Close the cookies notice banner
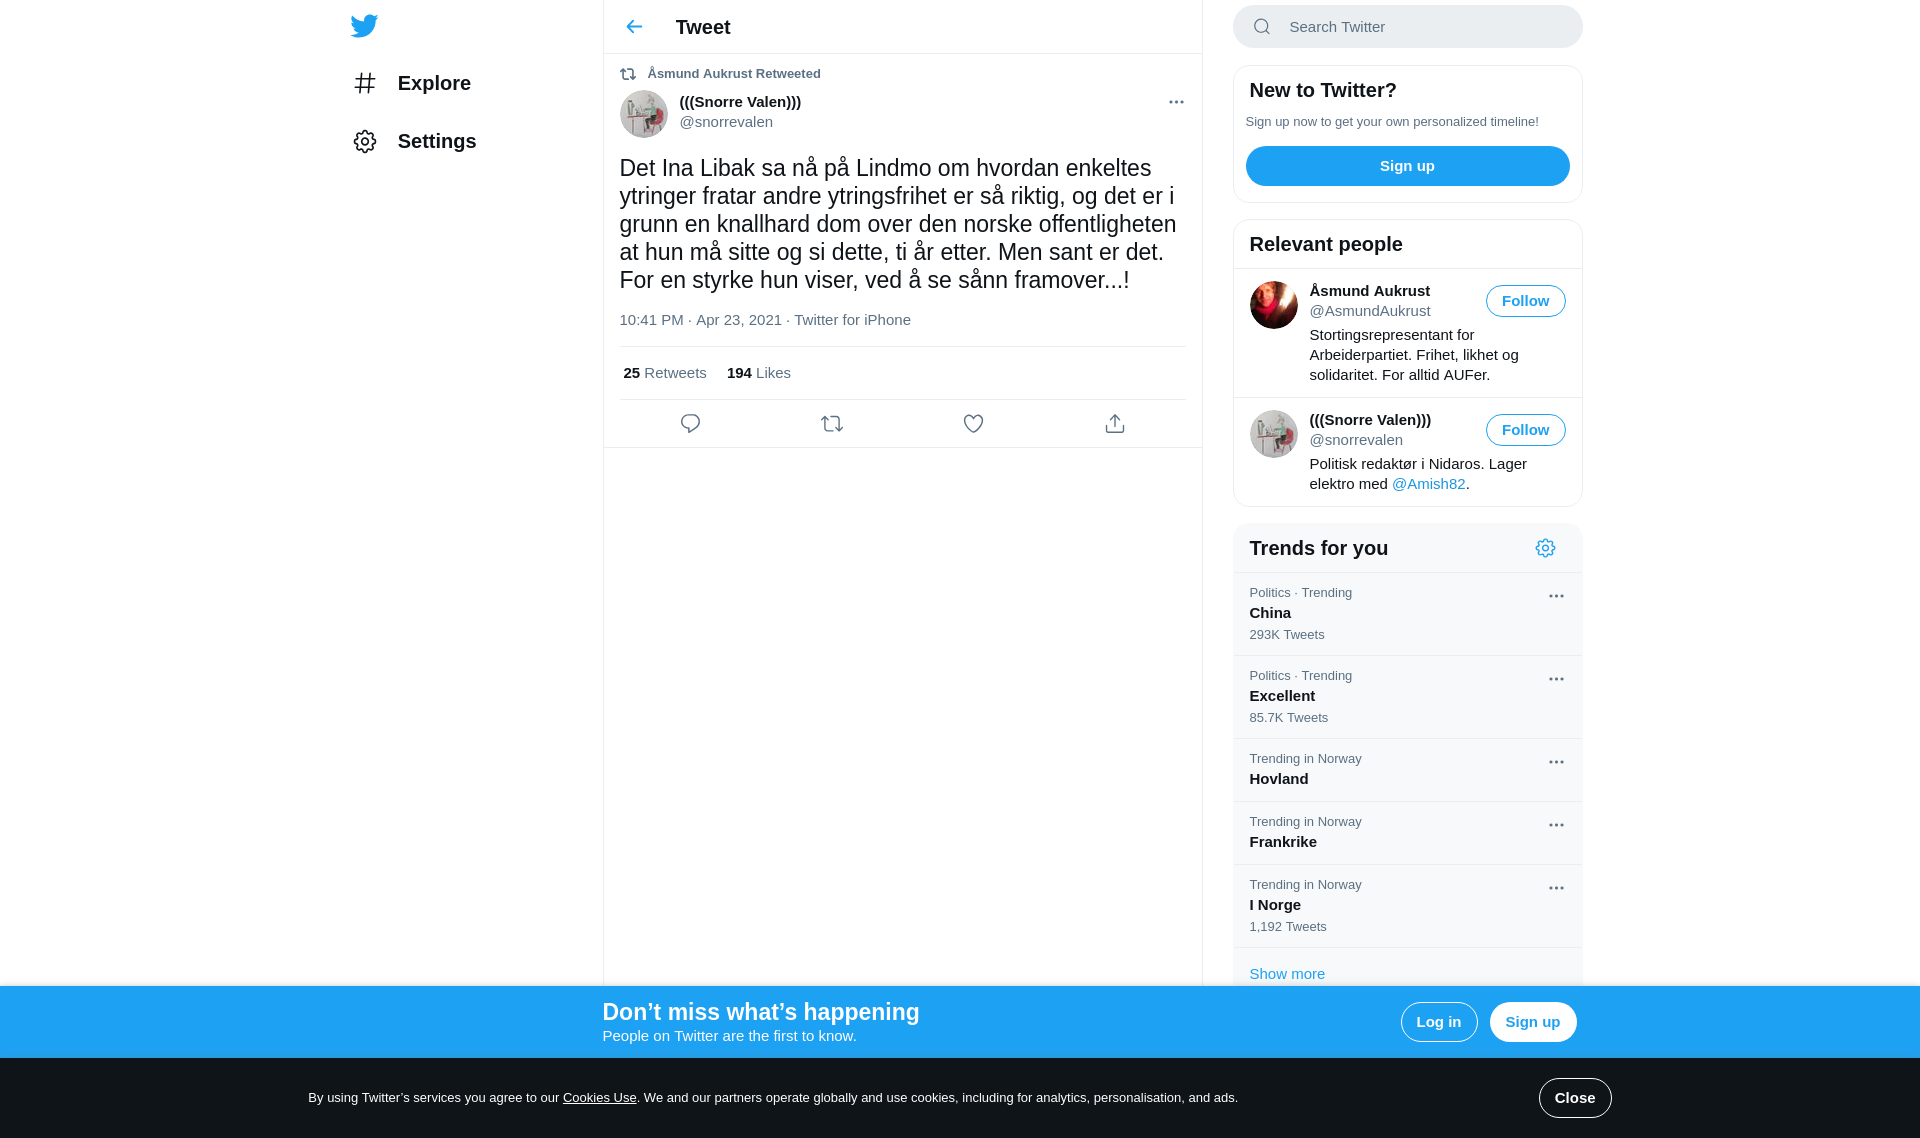1920x1138 pixels. point(1574,1098)
